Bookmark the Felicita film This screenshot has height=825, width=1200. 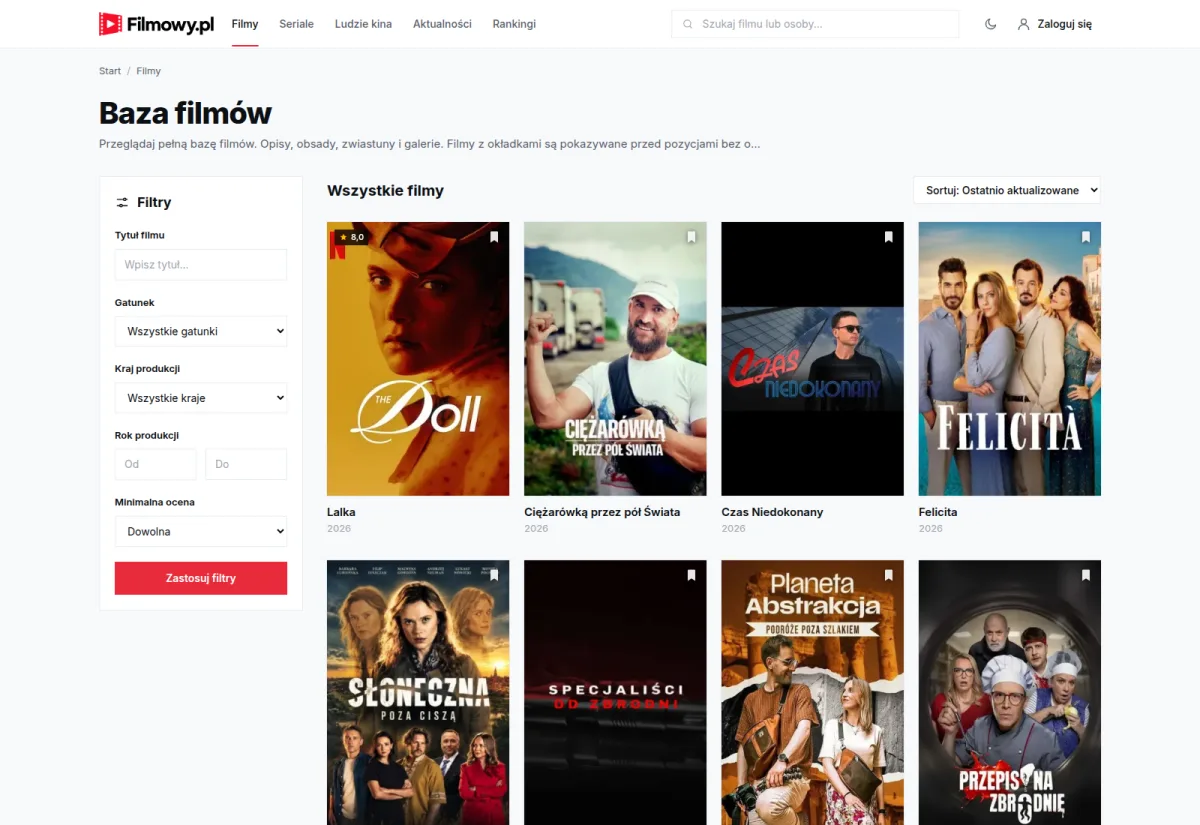click(x=1085, y=237)
